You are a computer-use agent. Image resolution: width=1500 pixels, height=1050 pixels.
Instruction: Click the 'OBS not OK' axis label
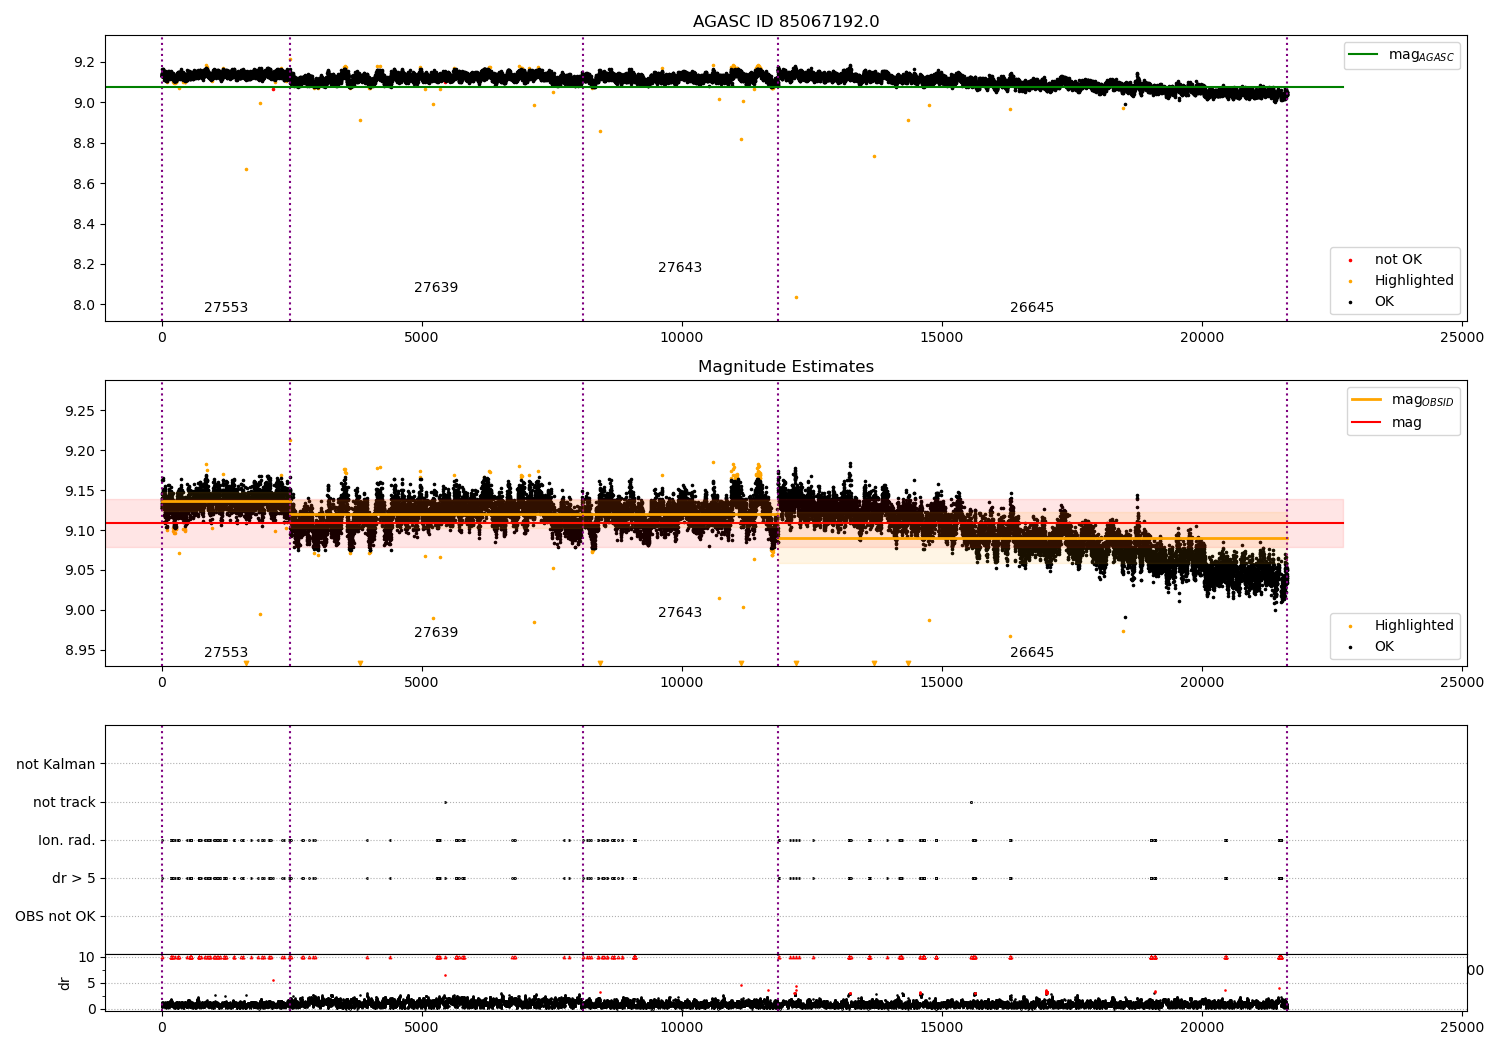(x=55, y=917)
